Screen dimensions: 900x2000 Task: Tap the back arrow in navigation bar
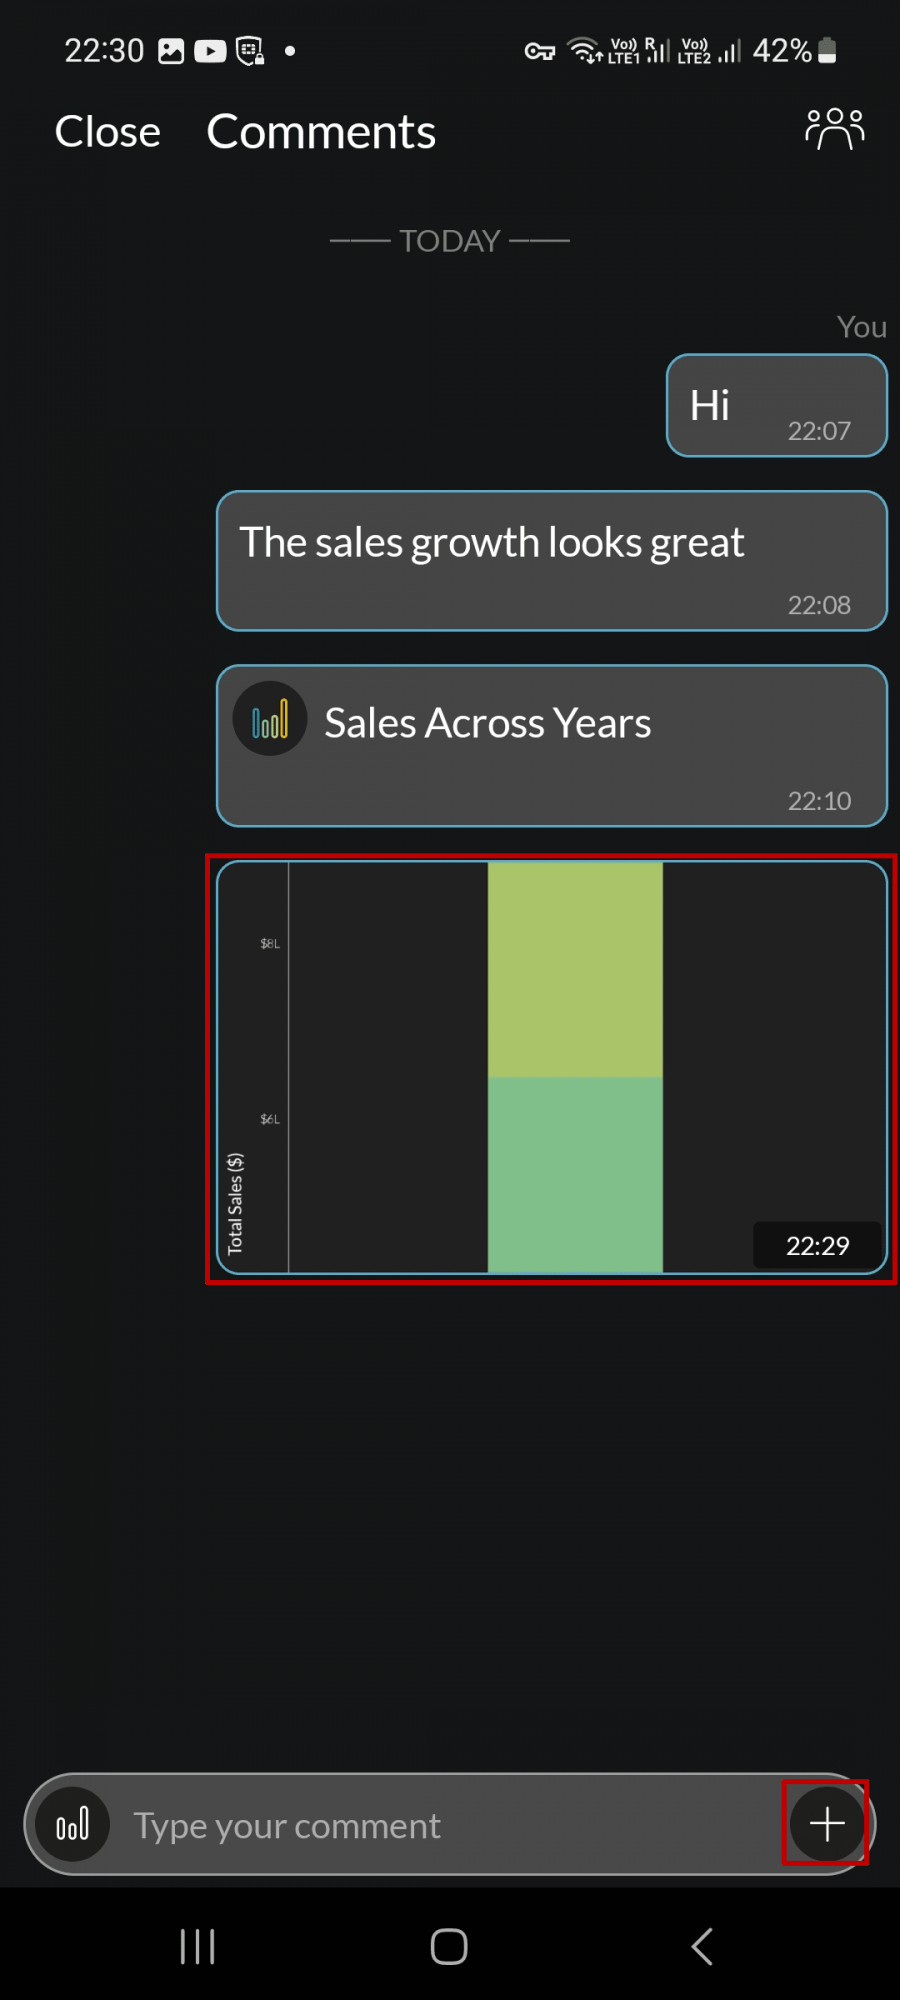click(x=701, y=1946)
